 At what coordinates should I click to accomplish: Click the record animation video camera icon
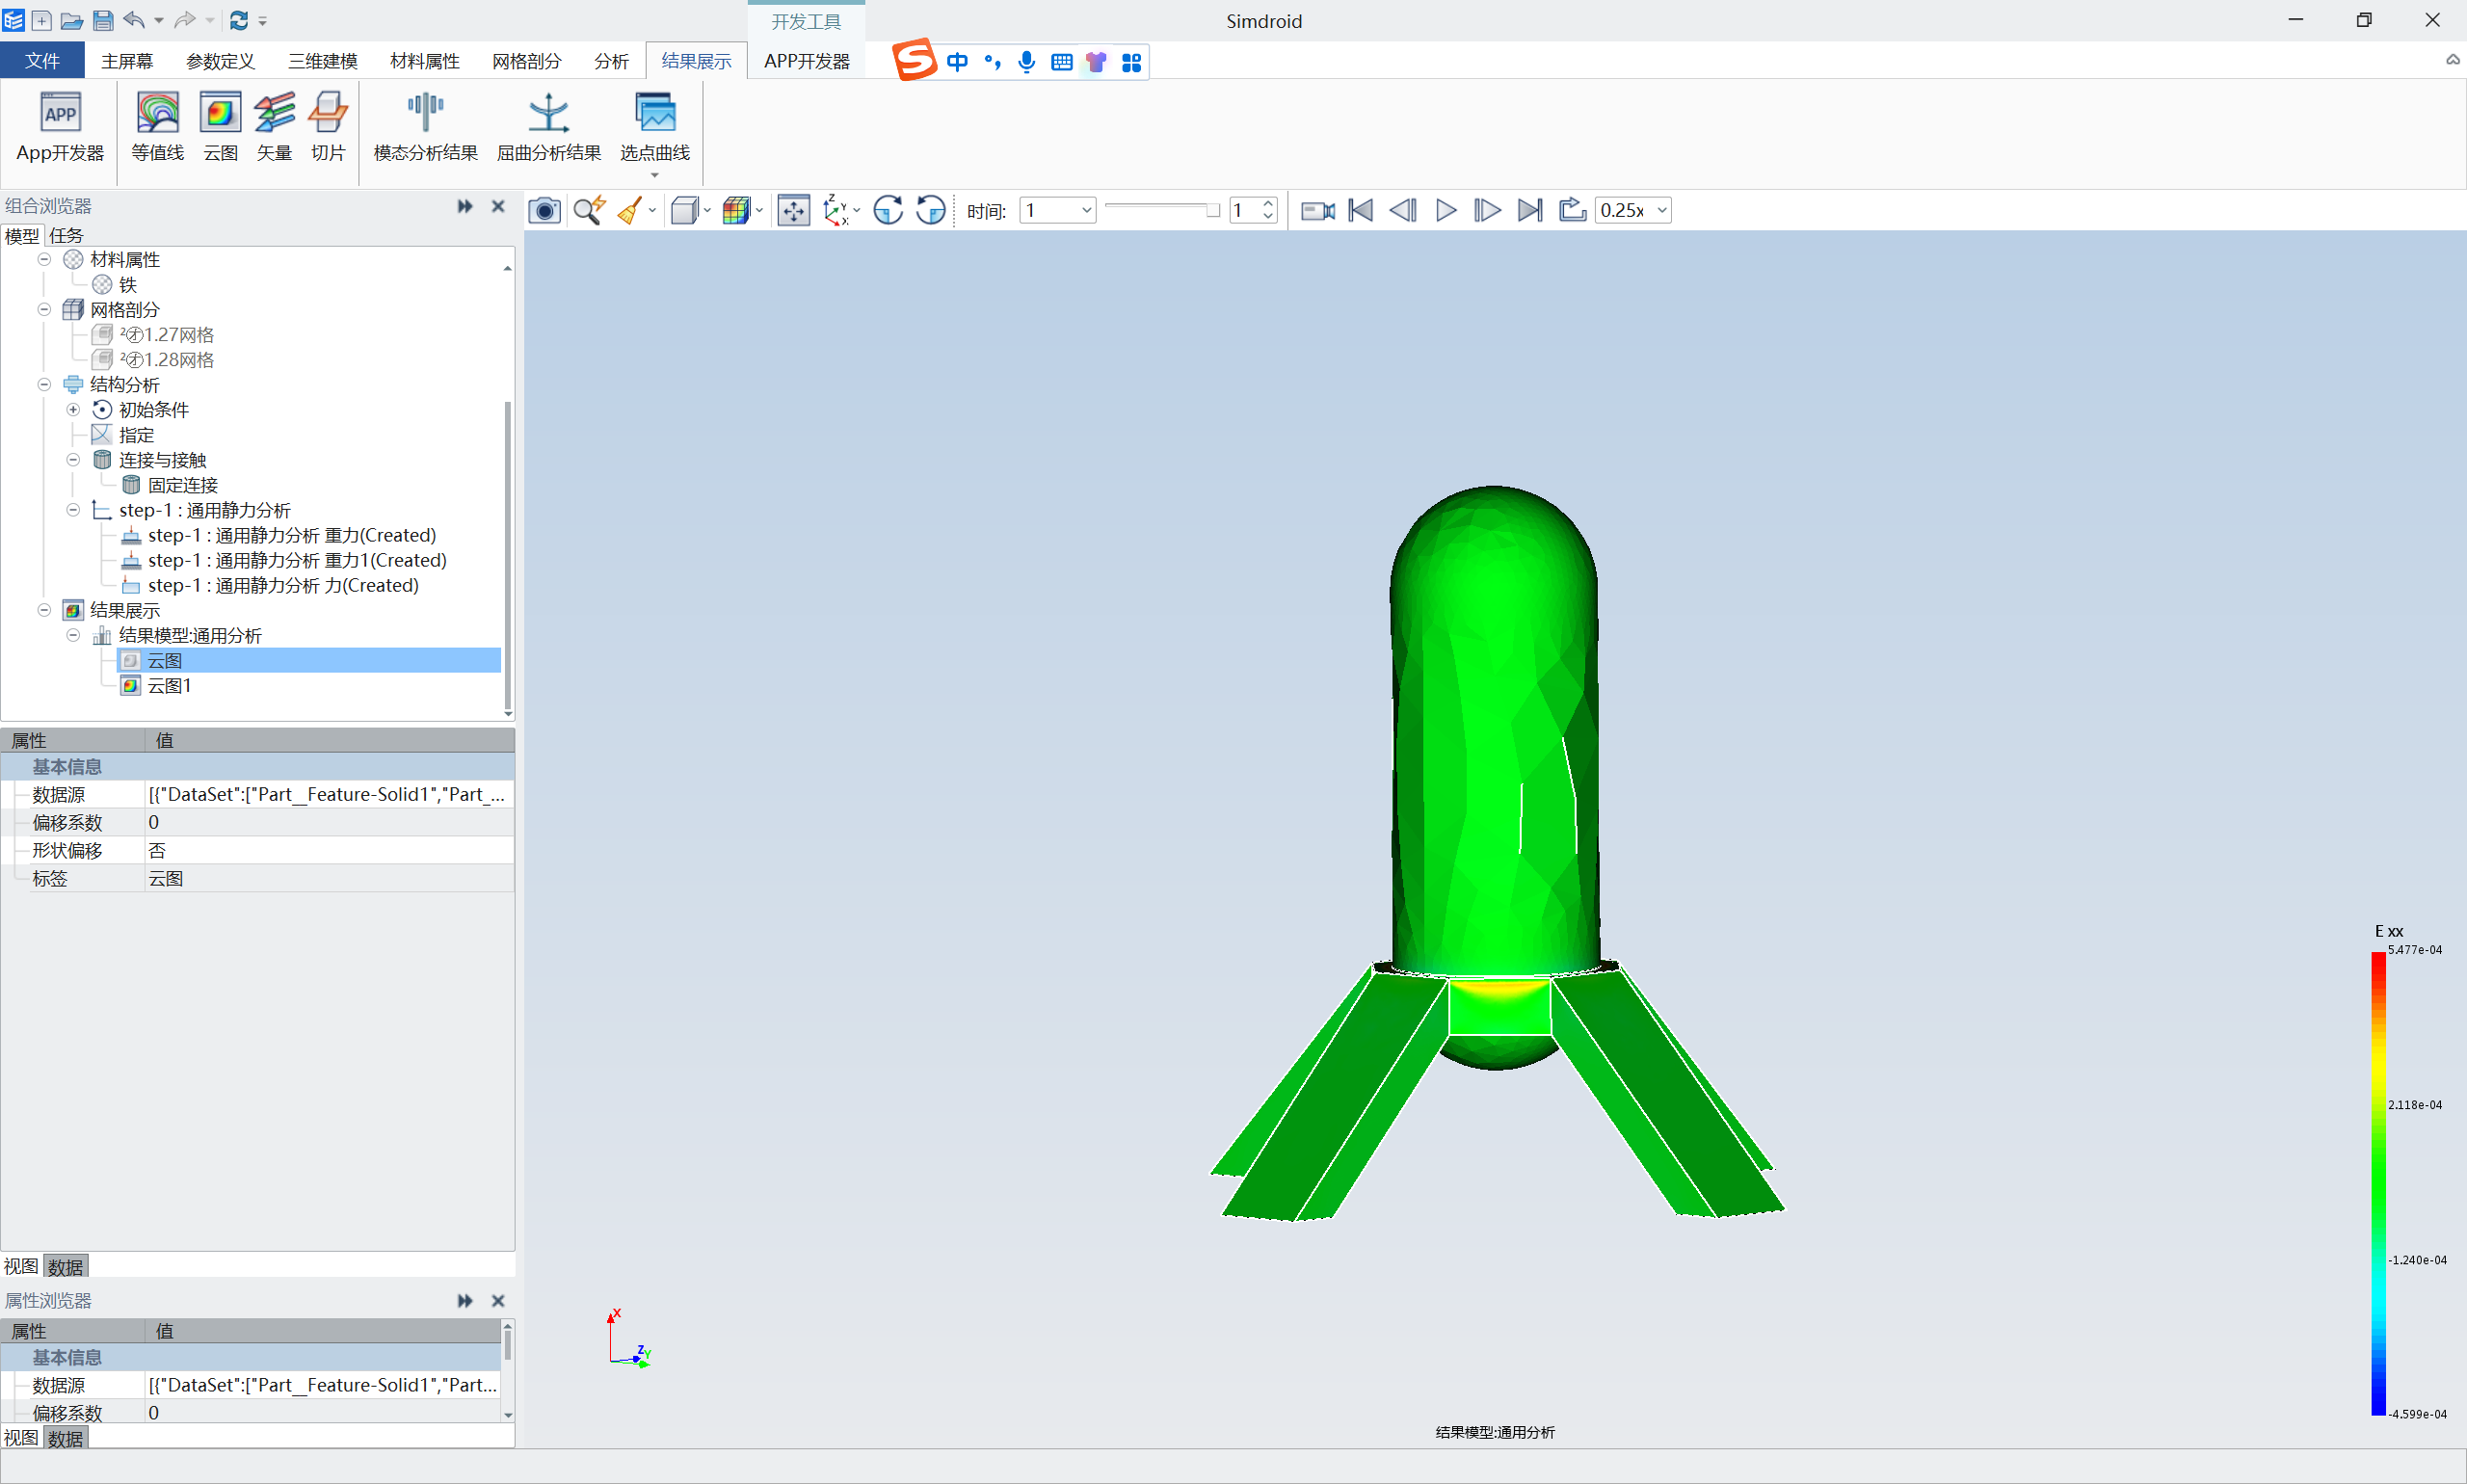1318,210
